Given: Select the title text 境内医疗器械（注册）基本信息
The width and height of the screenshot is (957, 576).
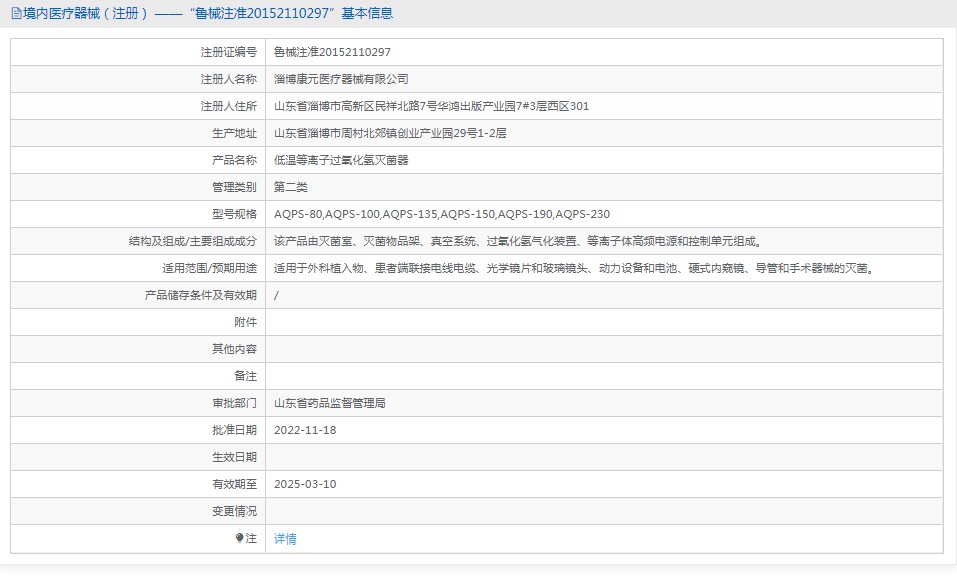Looking at the screenshot, I should [x=208, y=13].
